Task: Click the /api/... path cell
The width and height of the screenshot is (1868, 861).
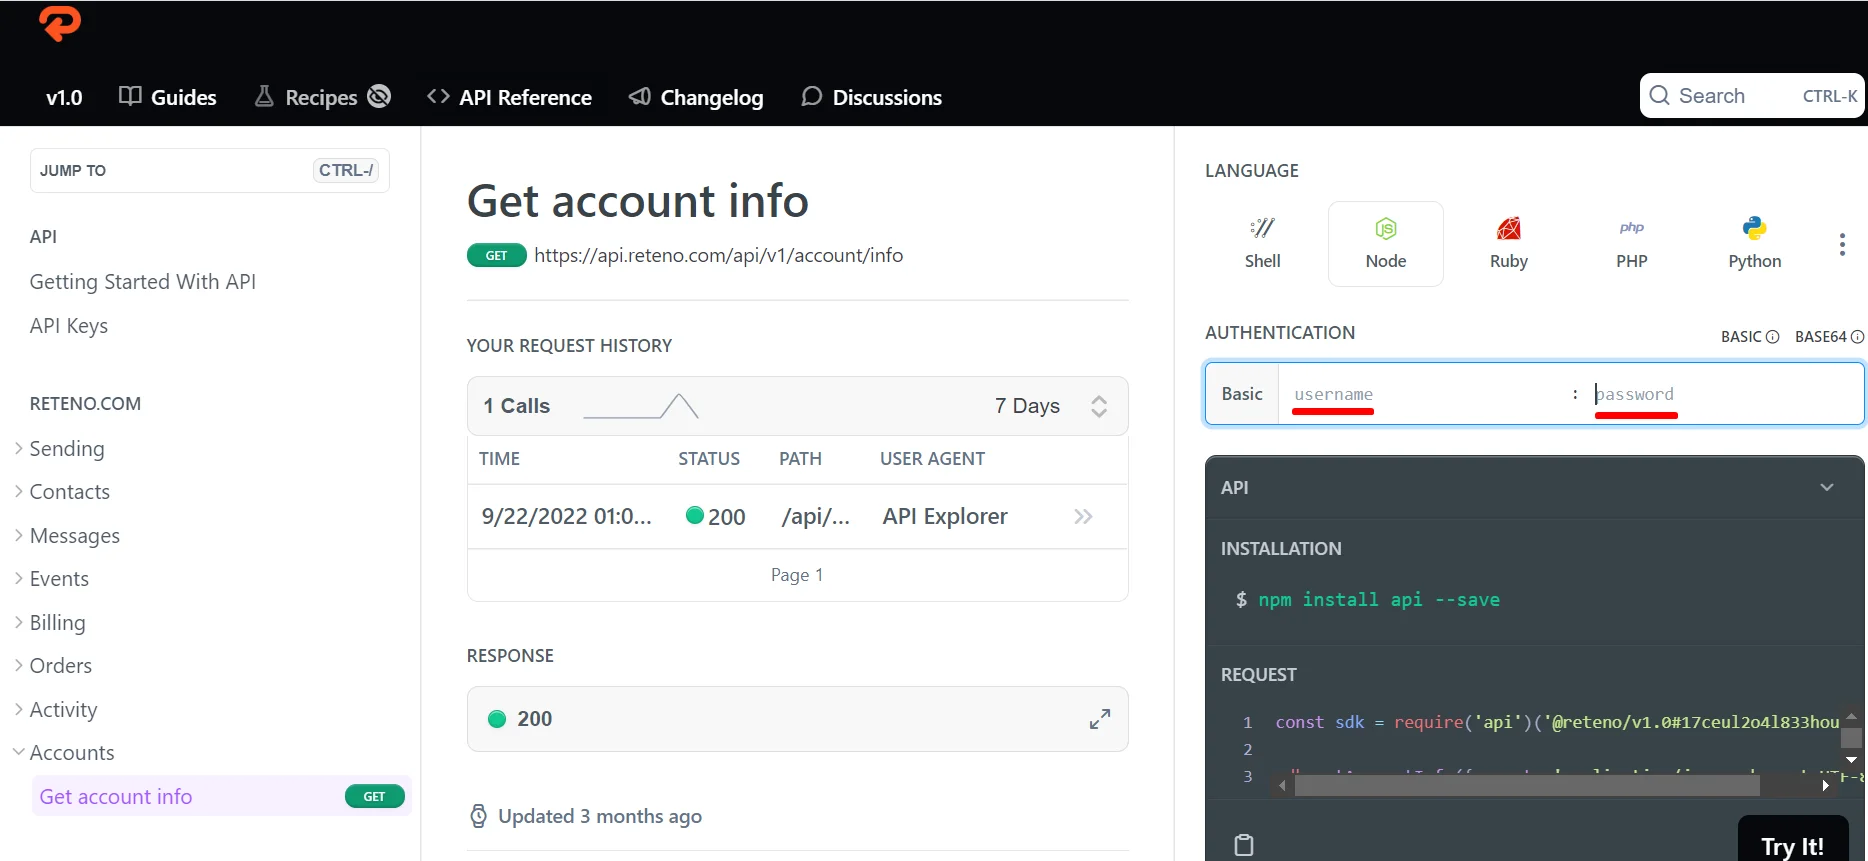Action: [x=815, y=517]
